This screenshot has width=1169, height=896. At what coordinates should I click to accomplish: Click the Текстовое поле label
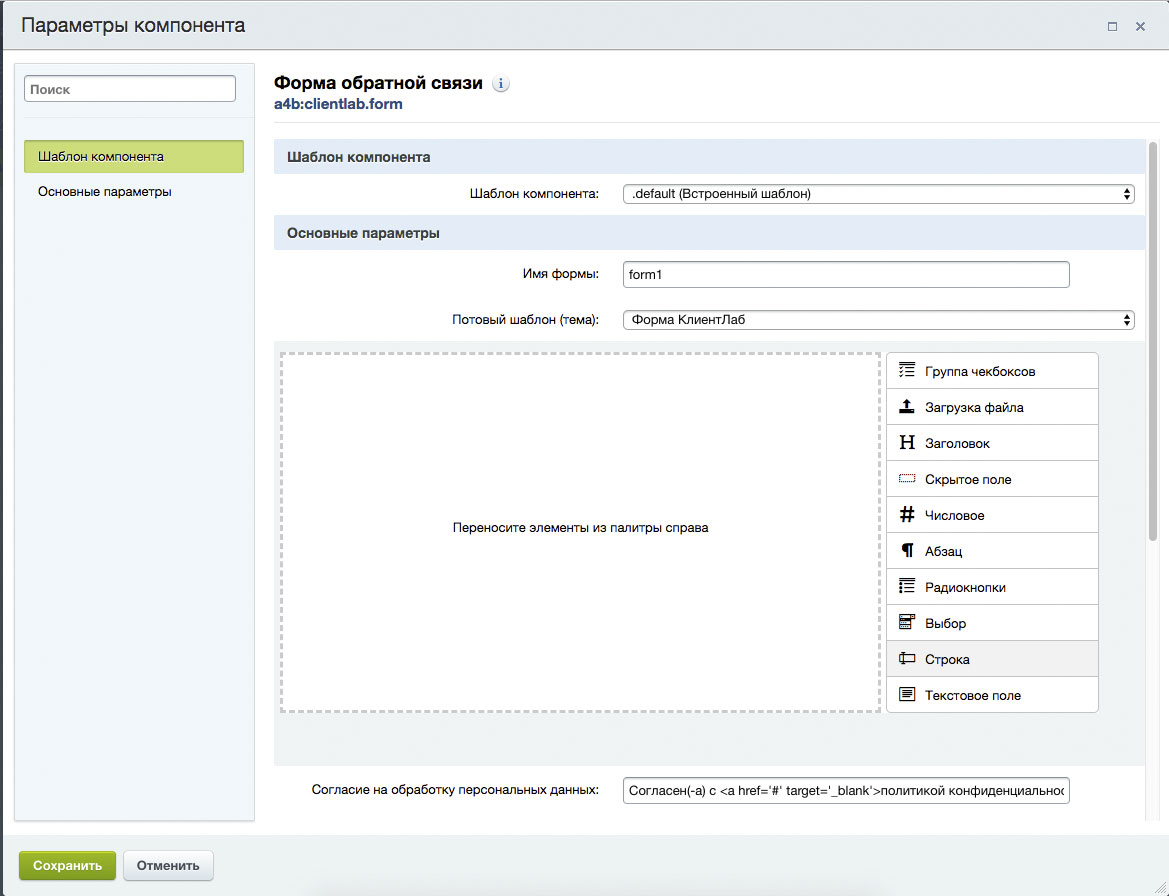click(973, 695)
